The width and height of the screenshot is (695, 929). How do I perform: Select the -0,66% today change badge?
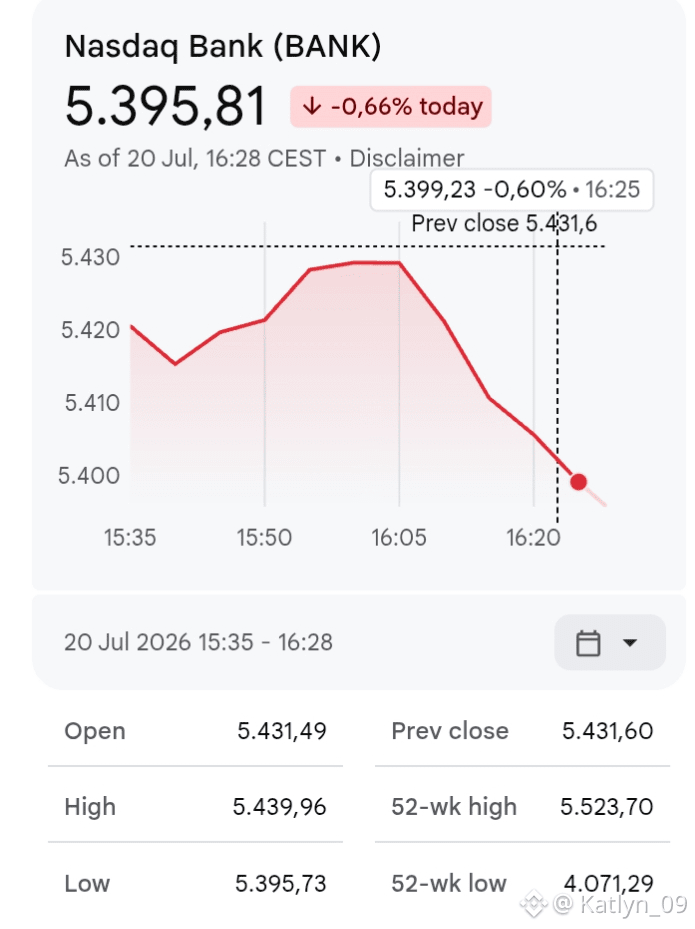pyautogui.click(x=390, y=107)
